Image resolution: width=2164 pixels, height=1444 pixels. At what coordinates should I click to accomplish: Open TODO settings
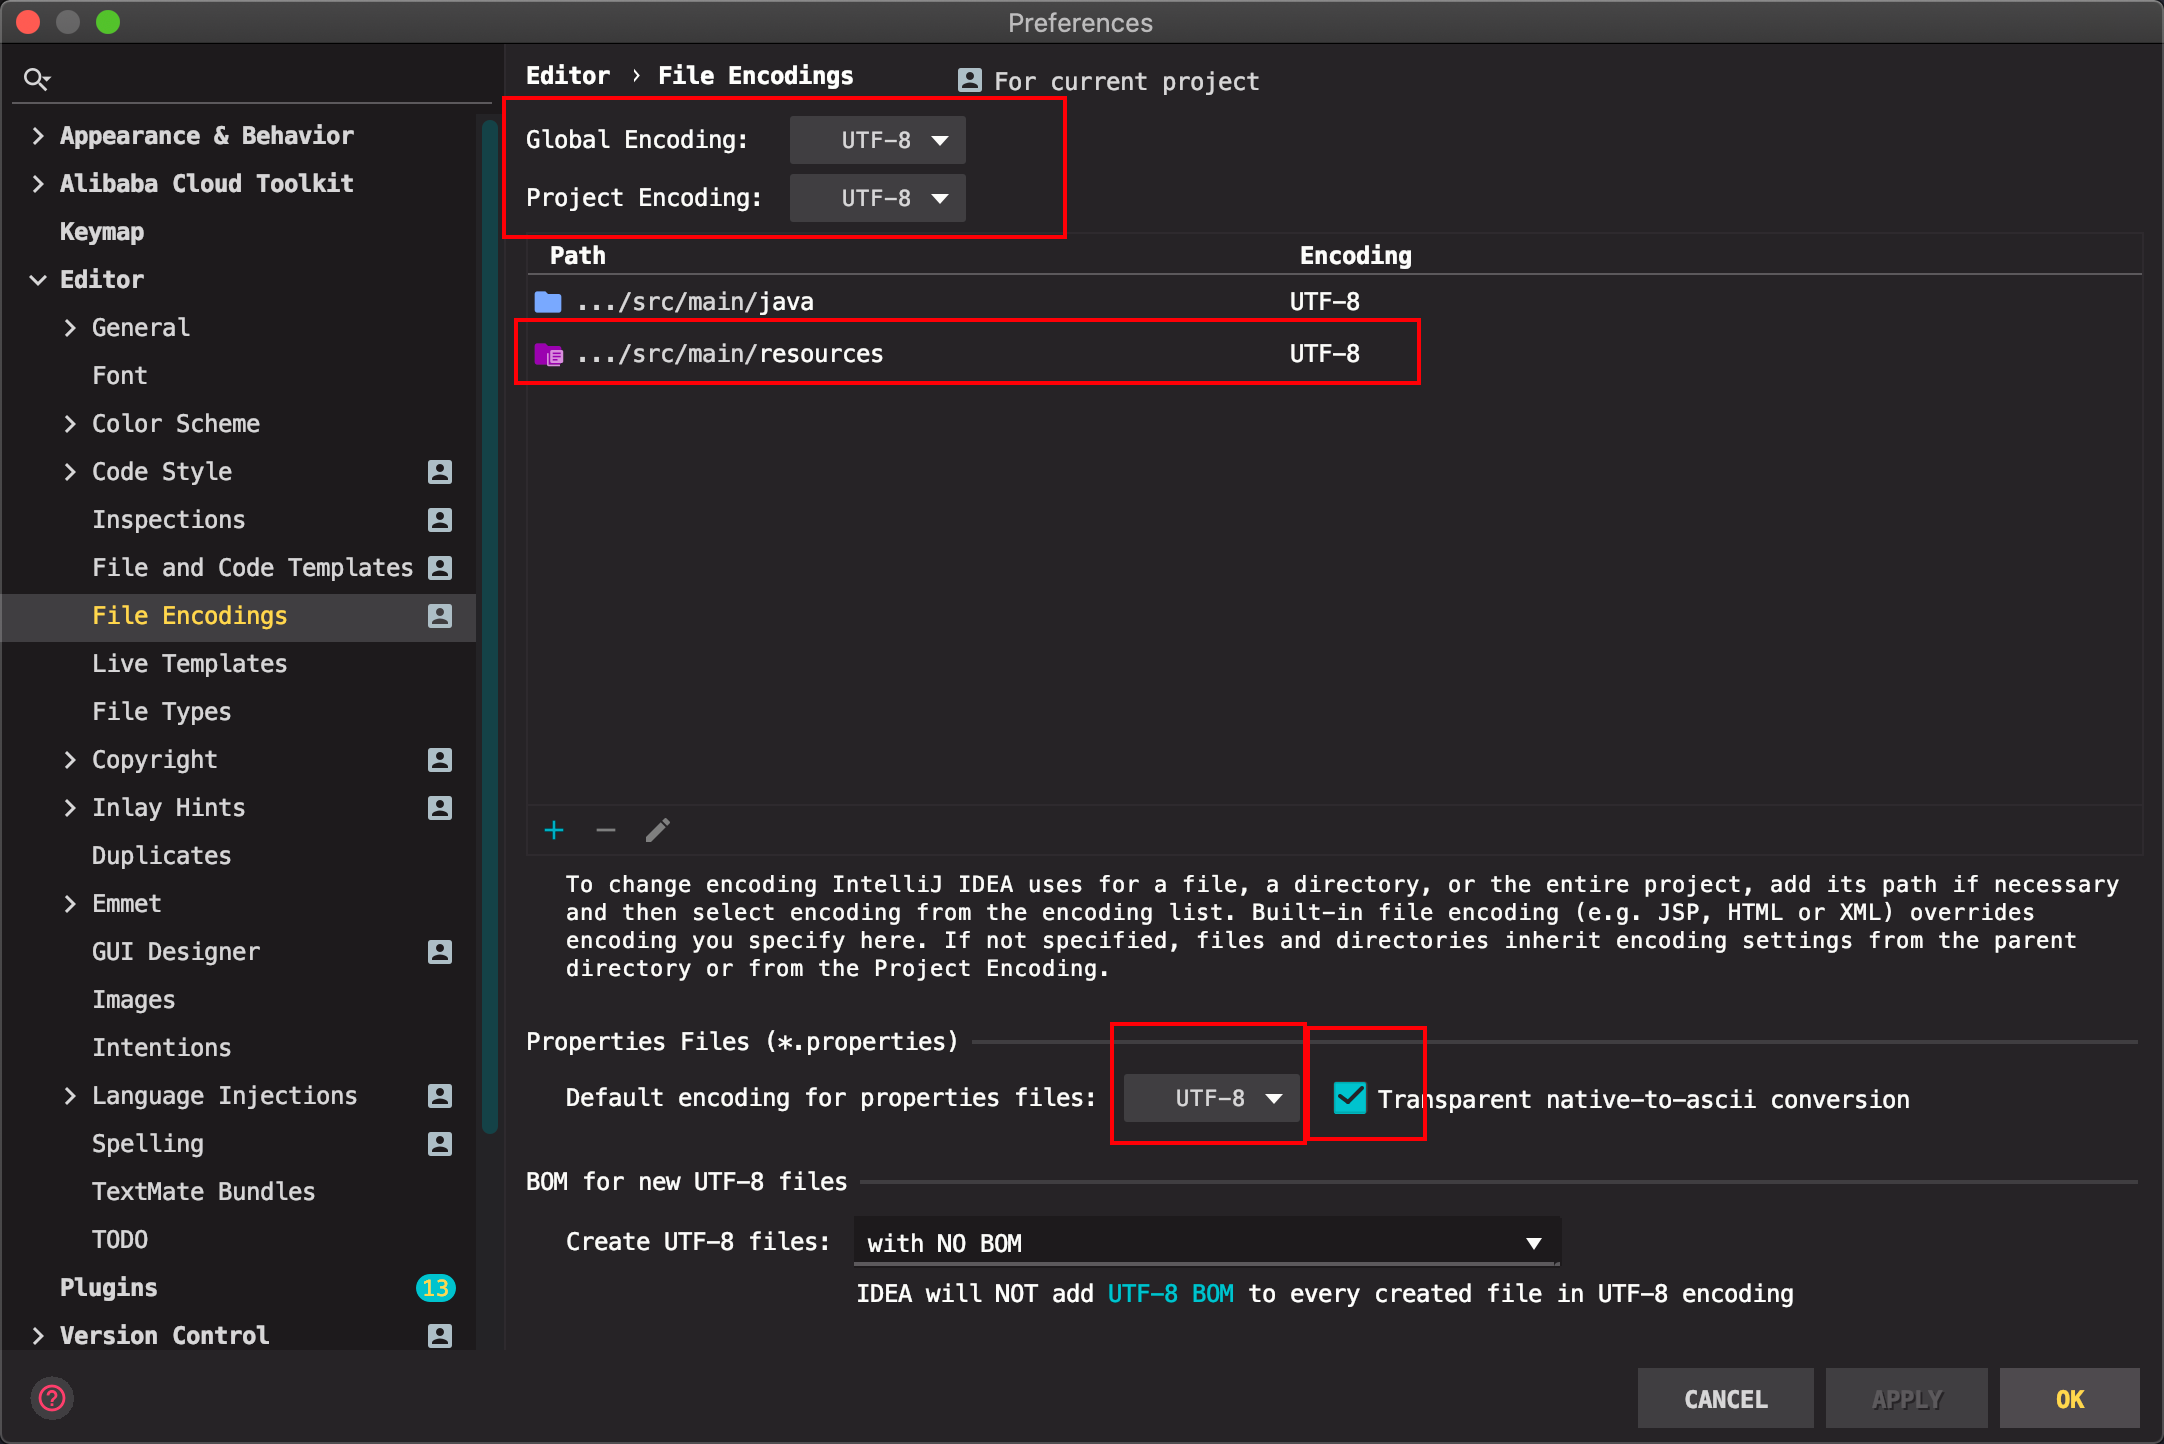coord(120,1240)
